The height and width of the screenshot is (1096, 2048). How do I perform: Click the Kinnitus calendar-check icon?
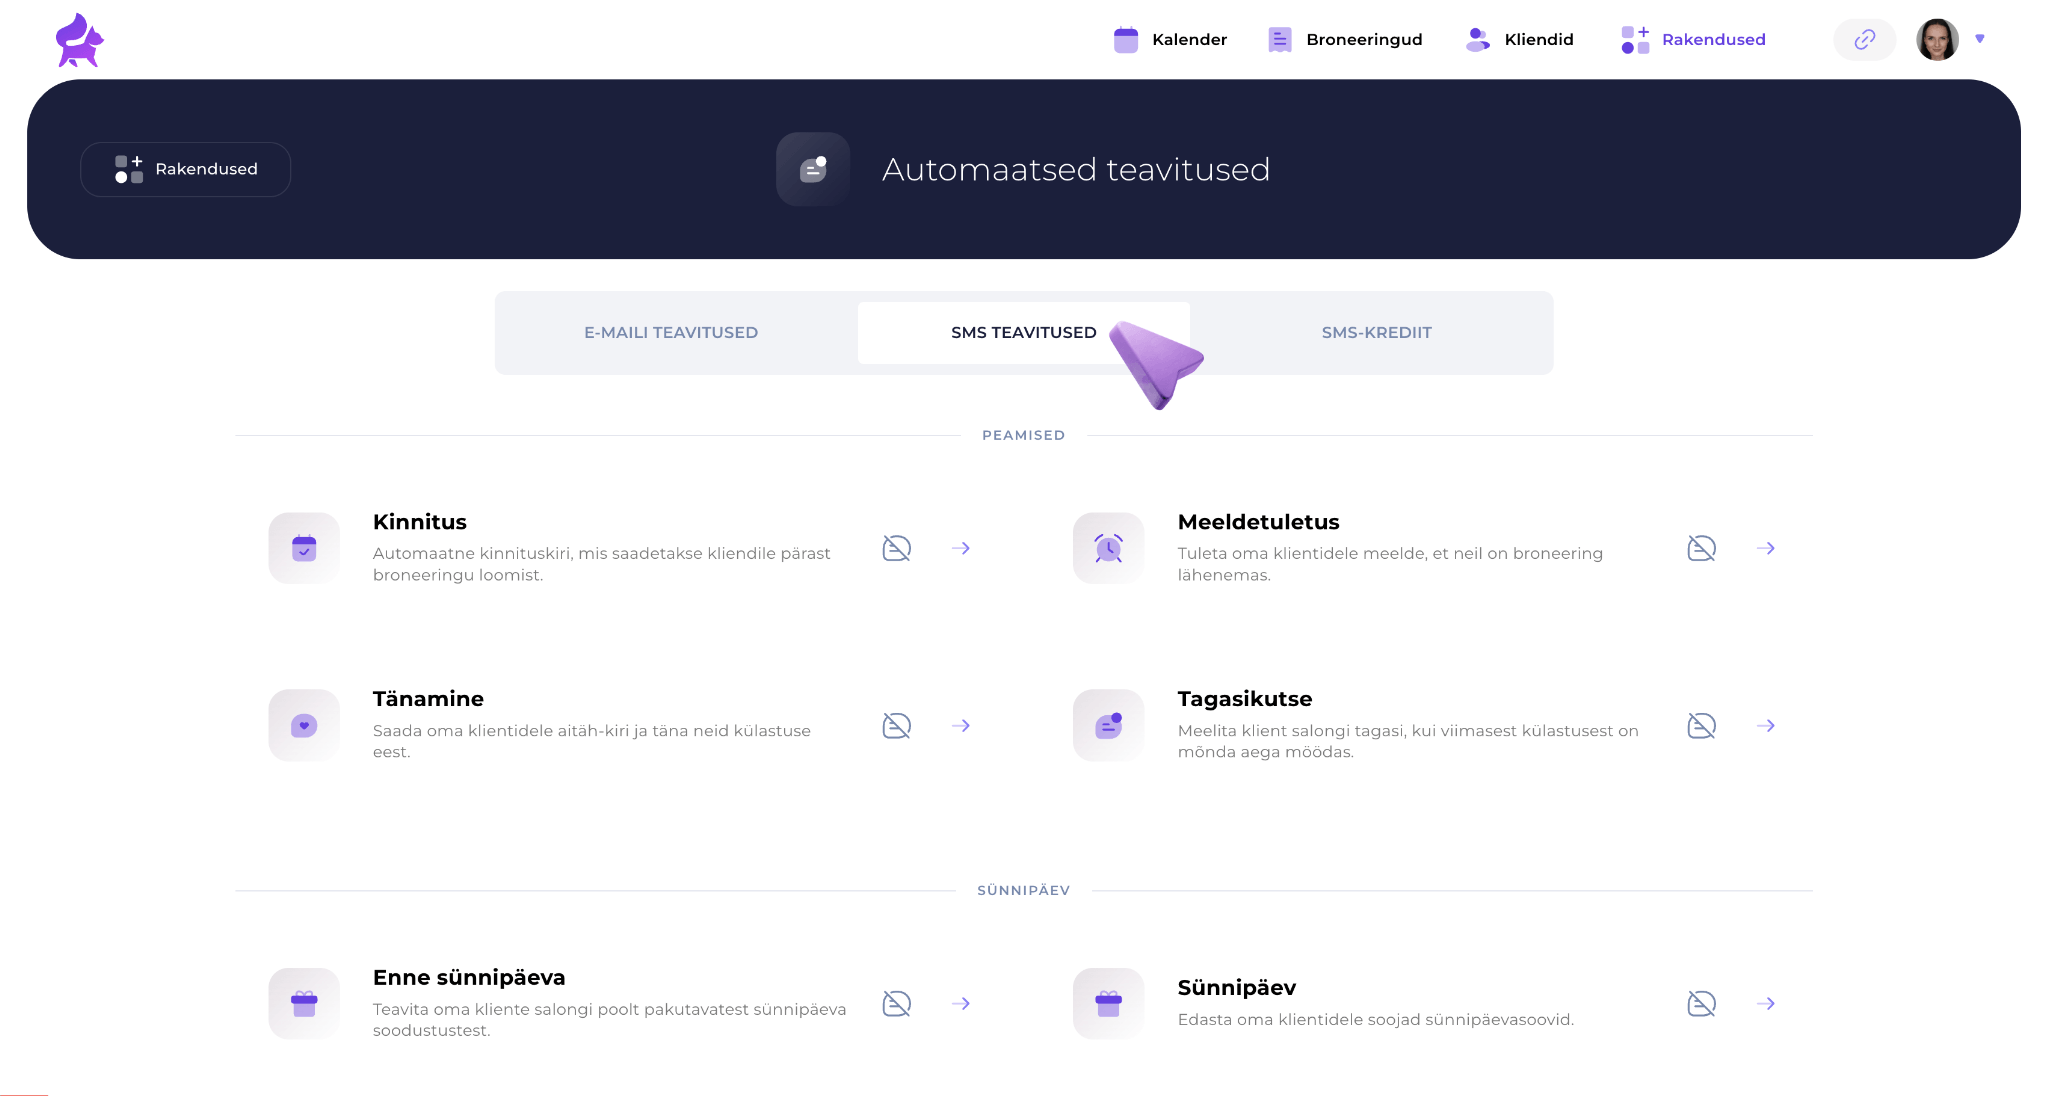304,548
